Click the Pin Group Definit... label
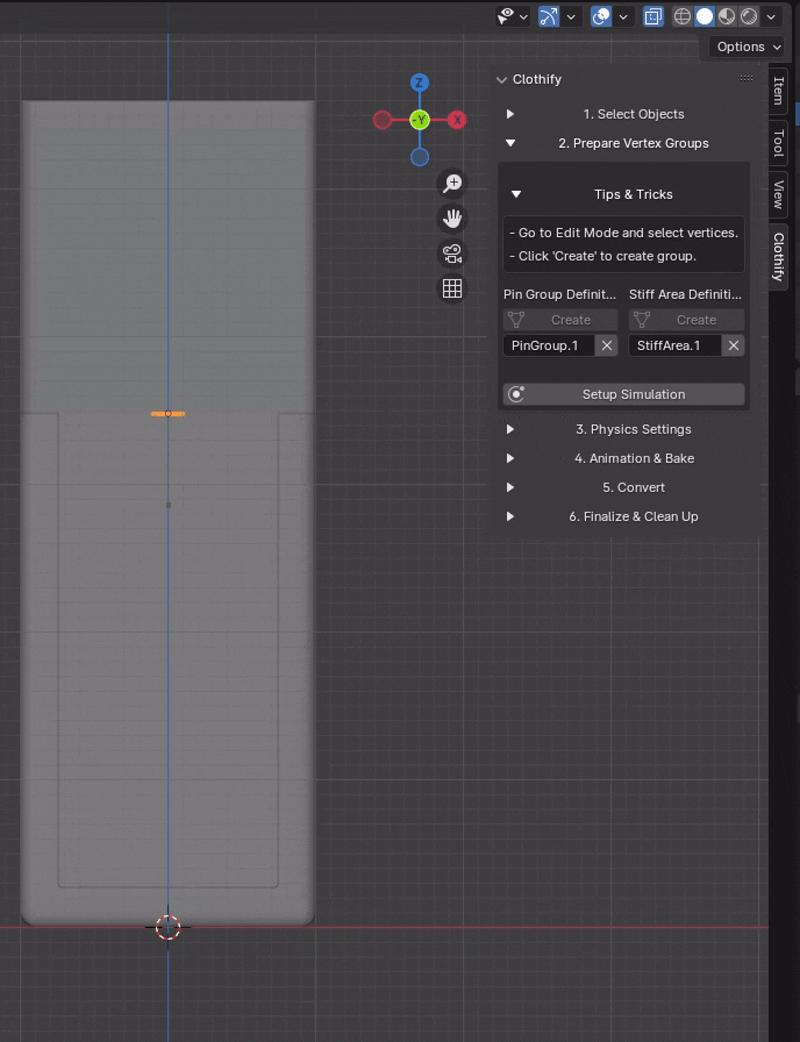The height and width of the screenshot is (1042, 800). (560, 294)
